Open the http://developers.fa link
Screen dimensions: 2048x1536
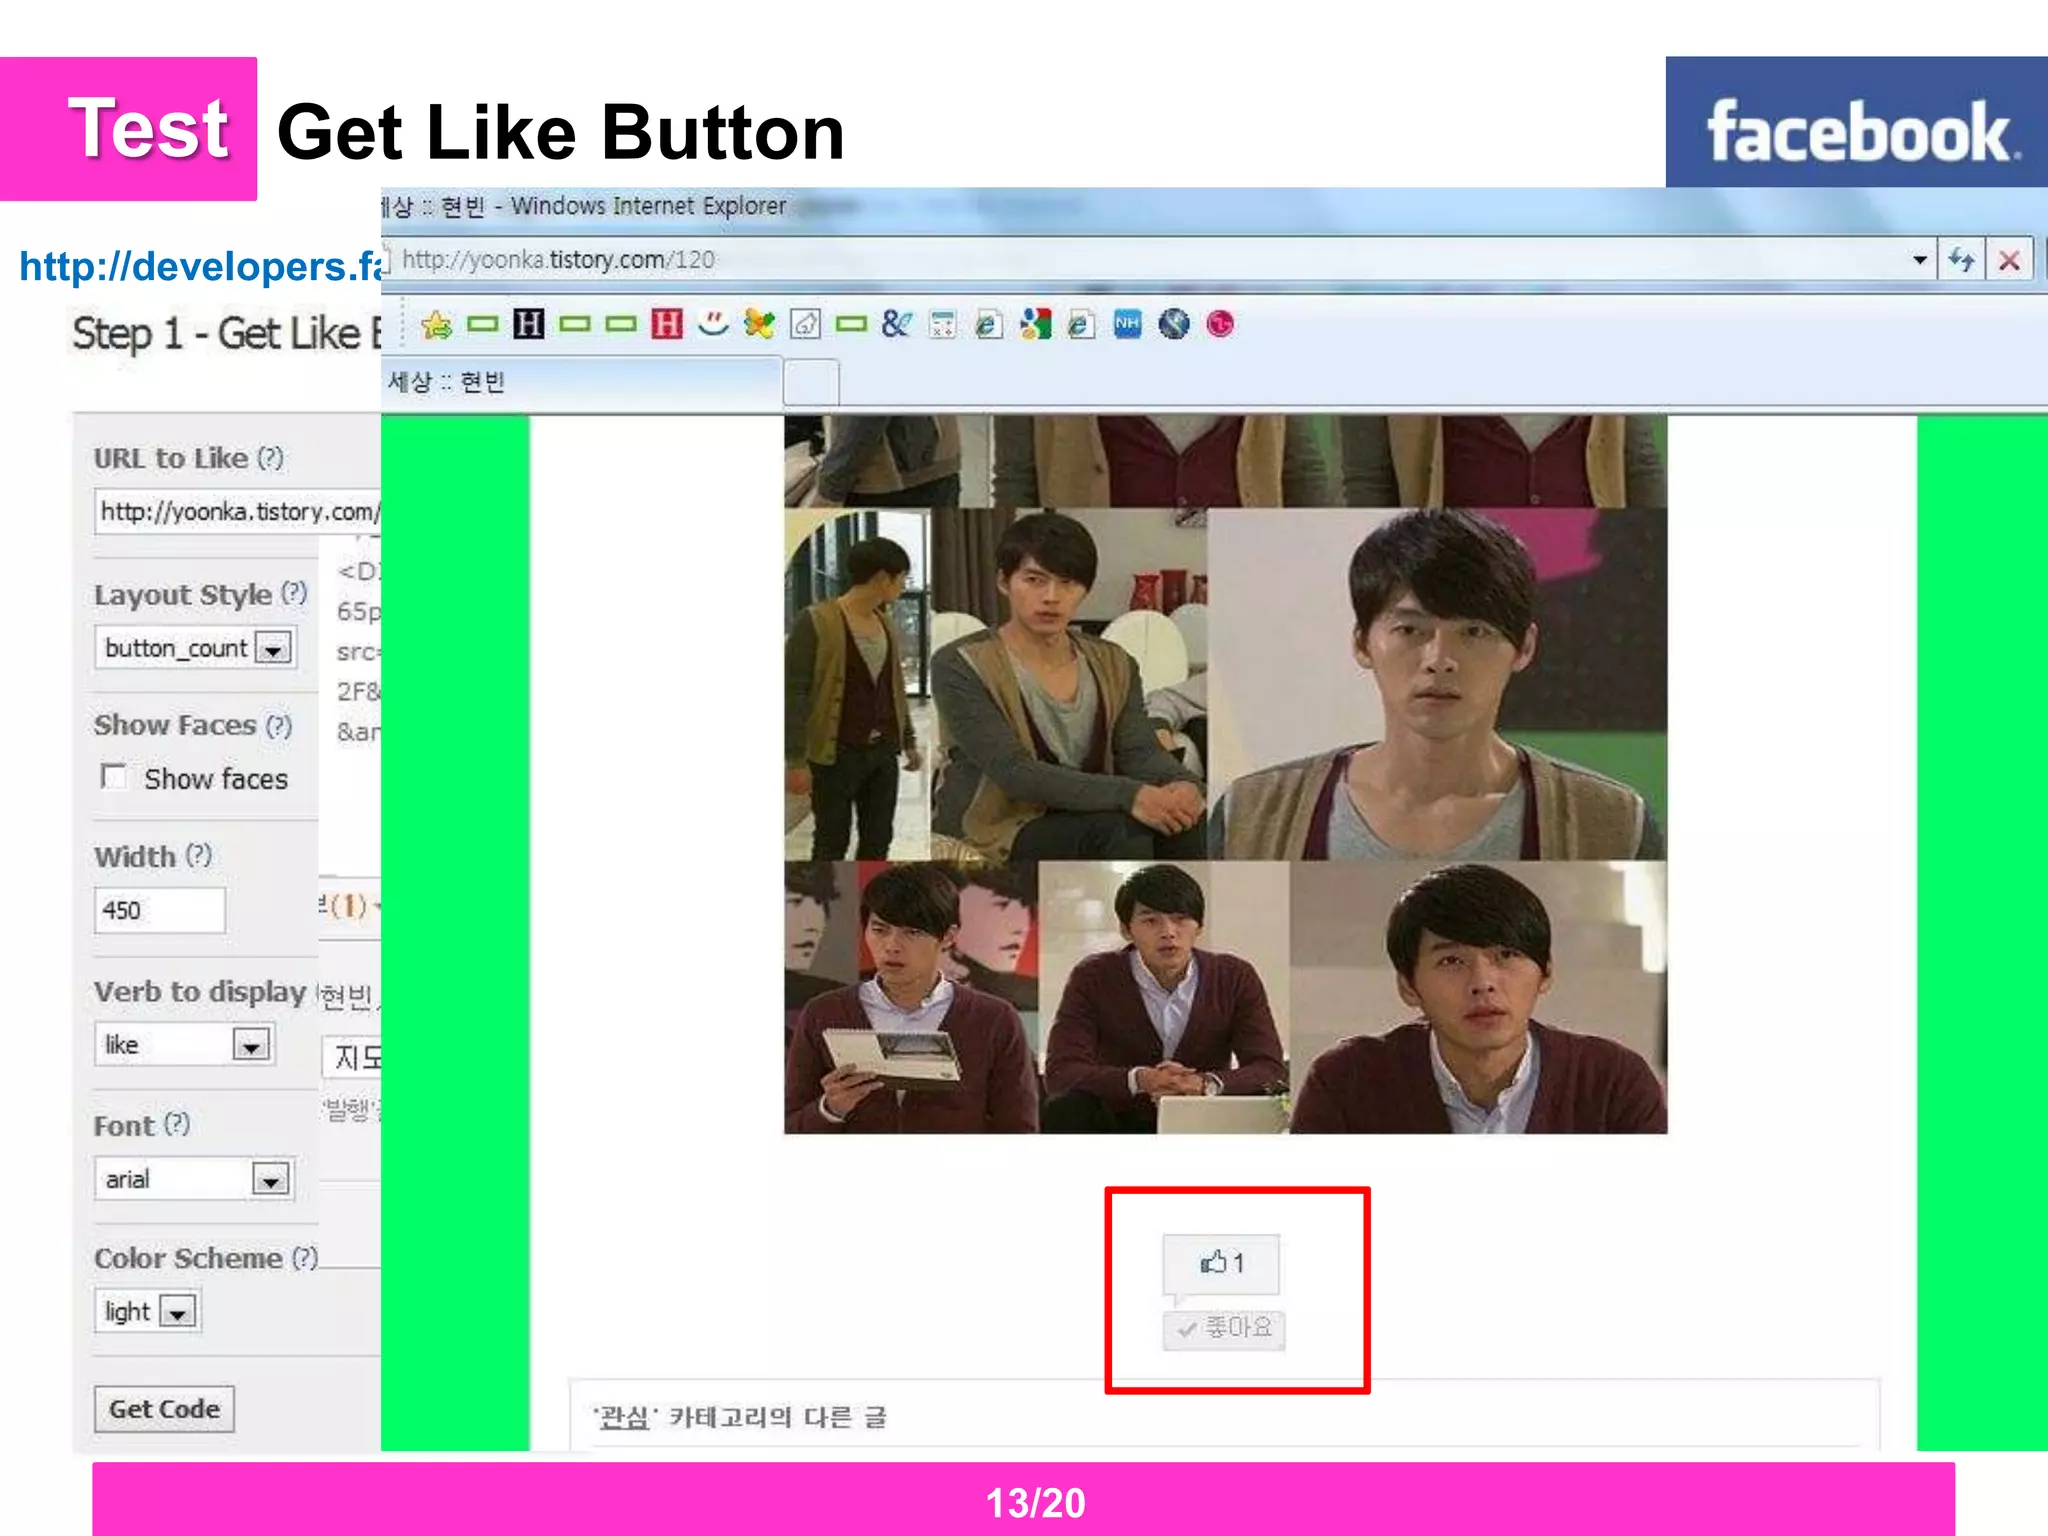pos(200,266)
